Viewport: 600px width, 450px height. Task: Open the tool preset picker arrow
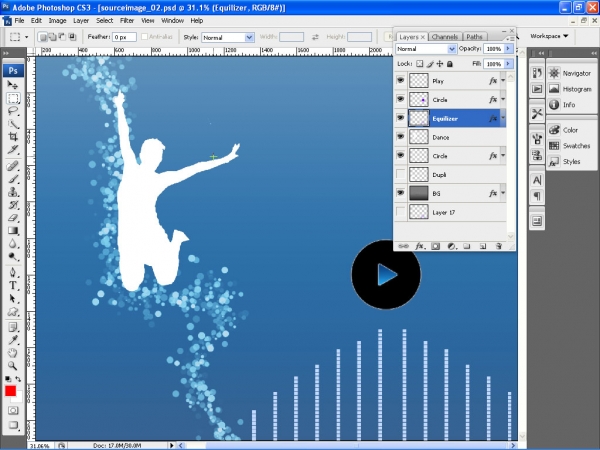pyautogui.click(x=26, y=37)
